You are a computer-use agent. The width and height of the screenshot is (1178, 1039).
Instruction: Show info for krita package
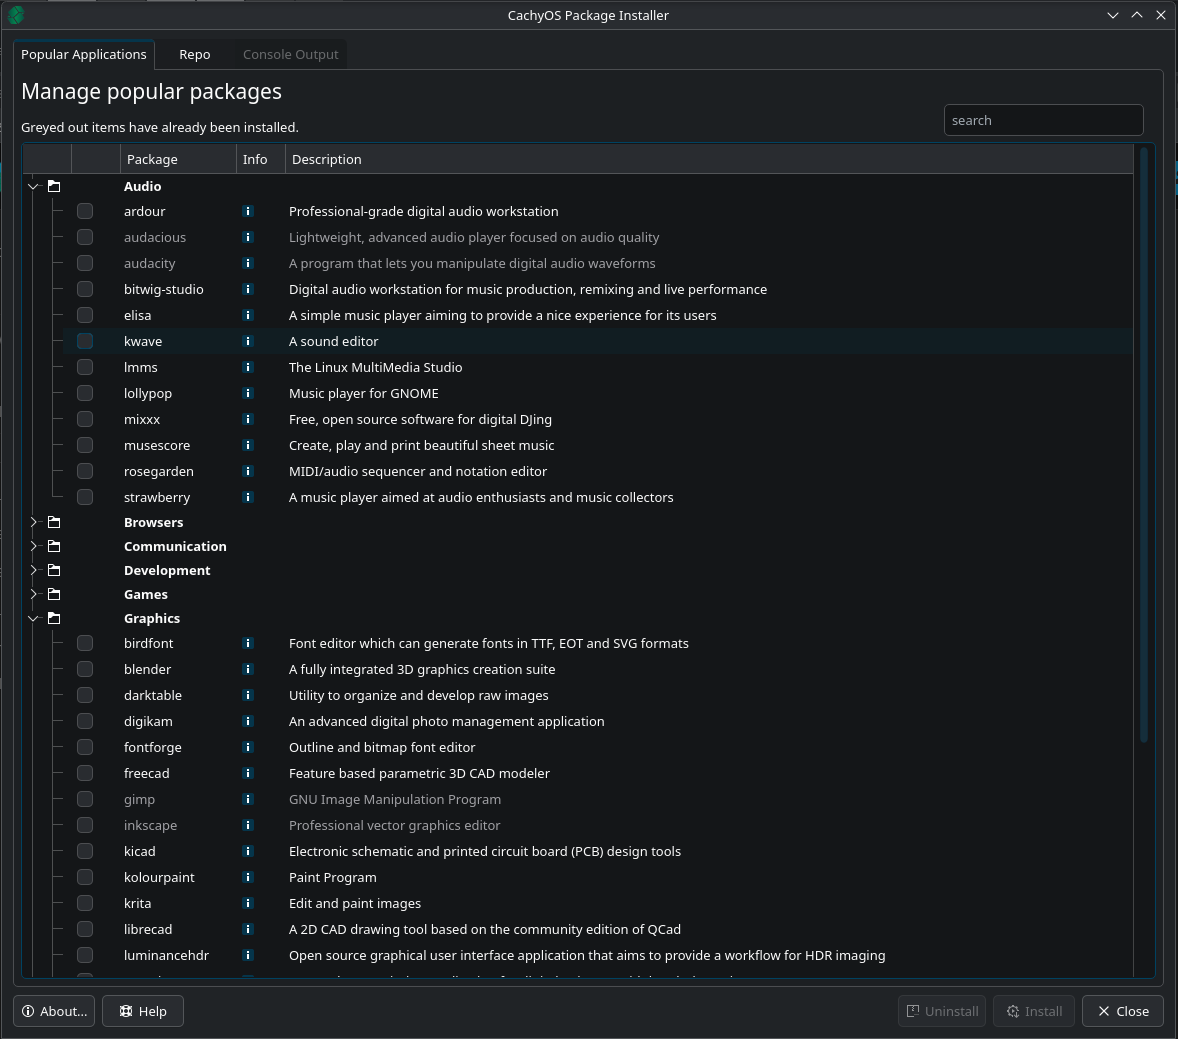(x=248, y=903)
